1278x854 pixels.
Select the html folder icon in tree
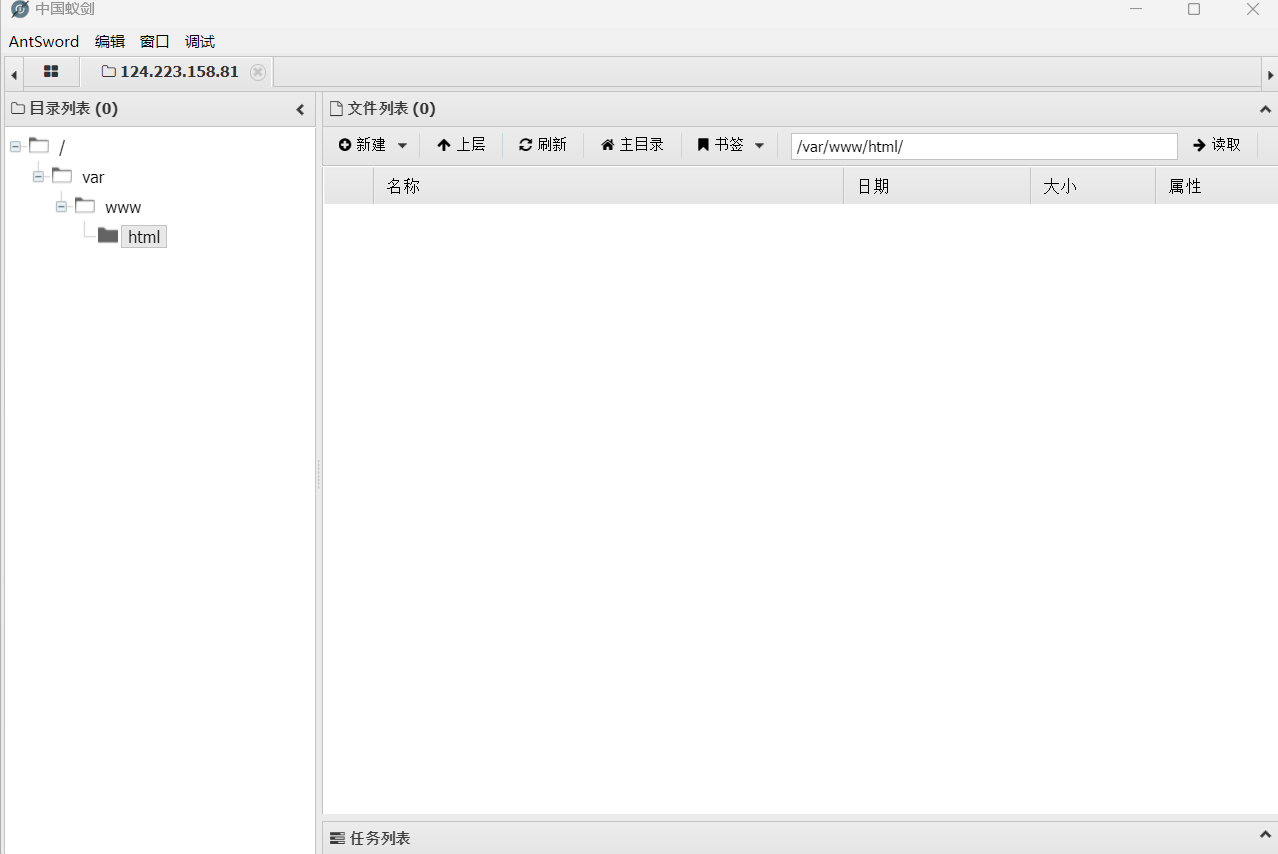pos(108,236)
